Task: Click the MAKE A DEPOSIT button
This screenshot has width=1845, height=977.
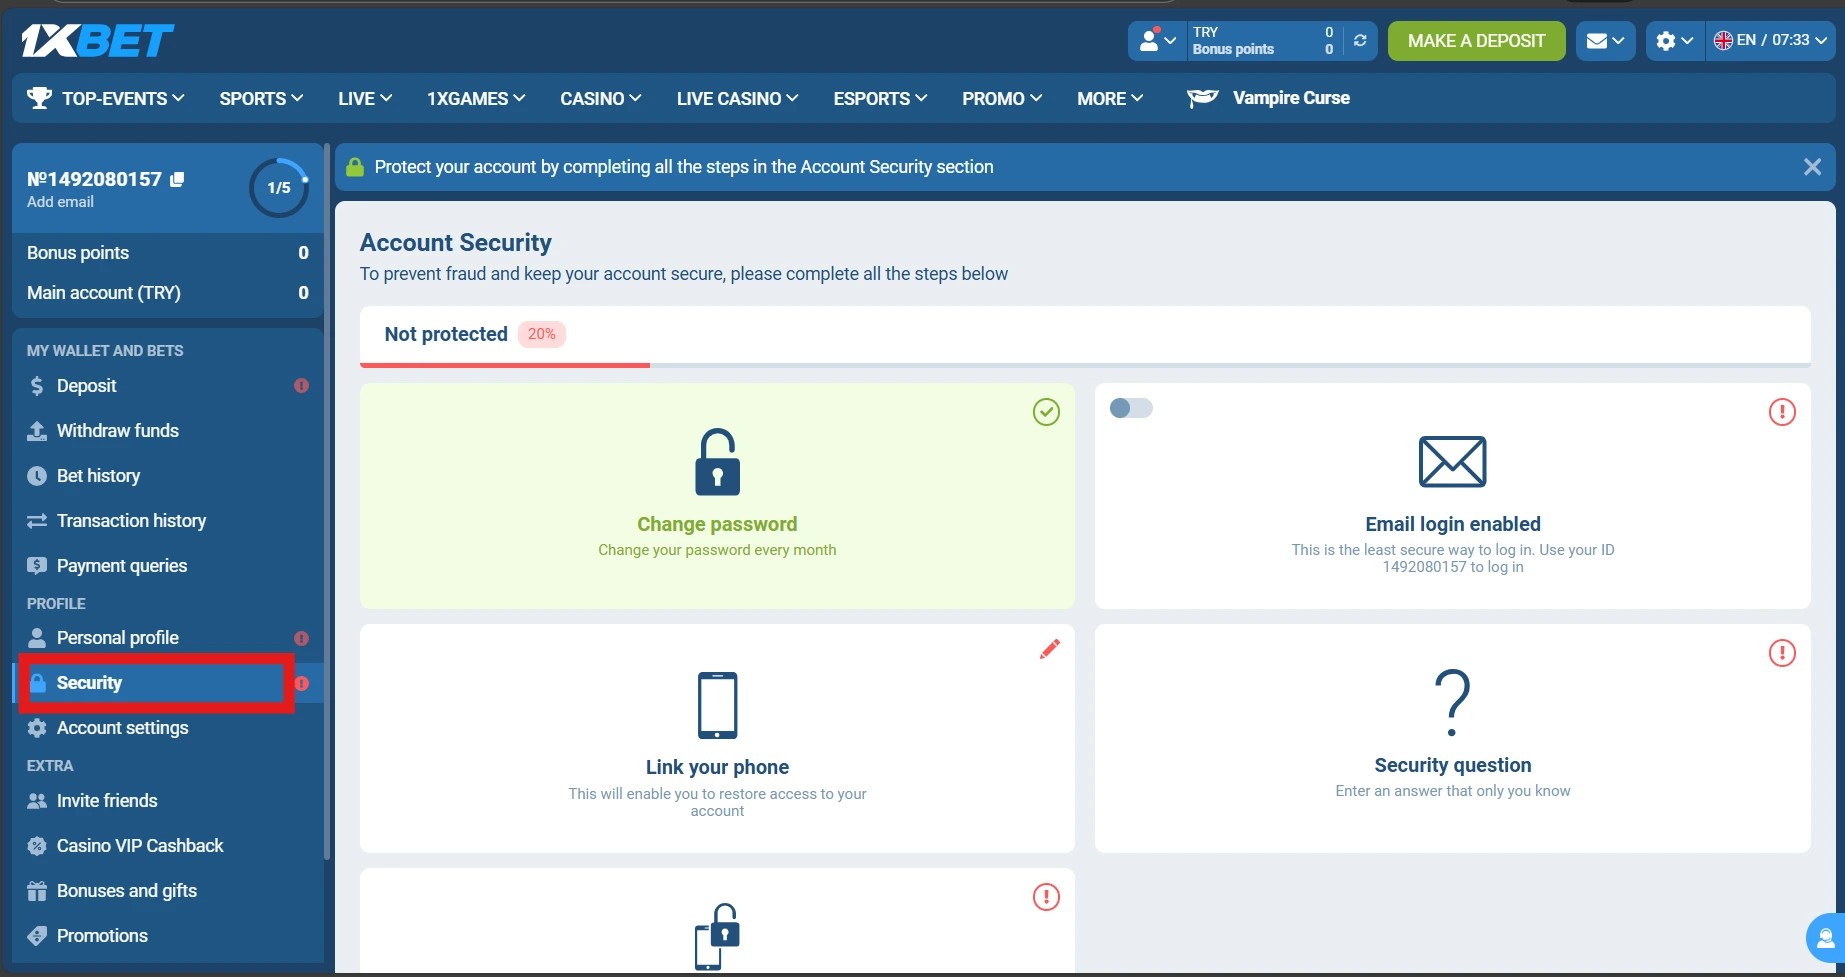Action: [x=1476, y=41]
